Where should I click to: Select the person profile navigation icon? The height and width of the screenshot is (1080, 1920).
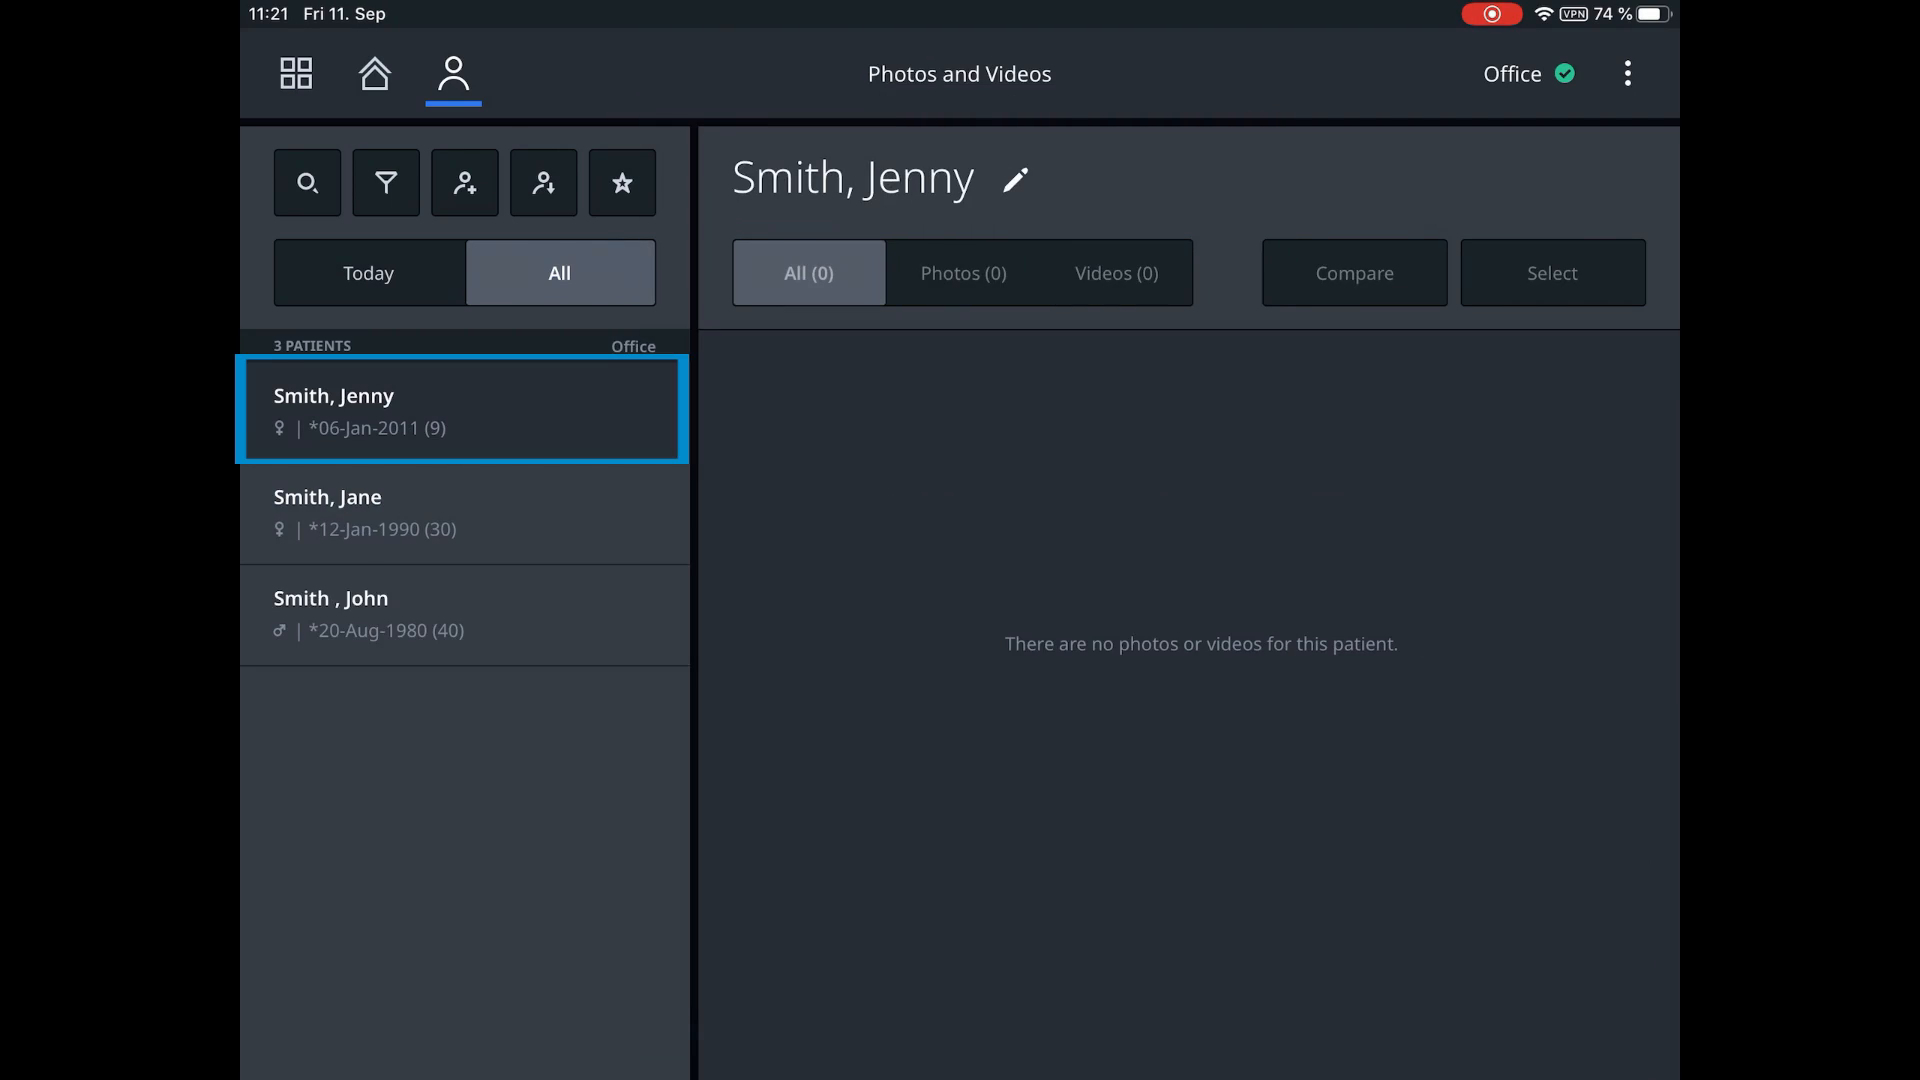click(454, 73)
